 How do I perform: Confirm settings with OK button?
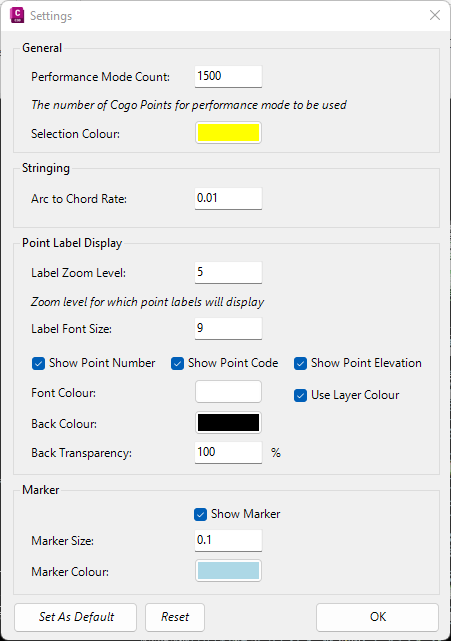[377, 617]
